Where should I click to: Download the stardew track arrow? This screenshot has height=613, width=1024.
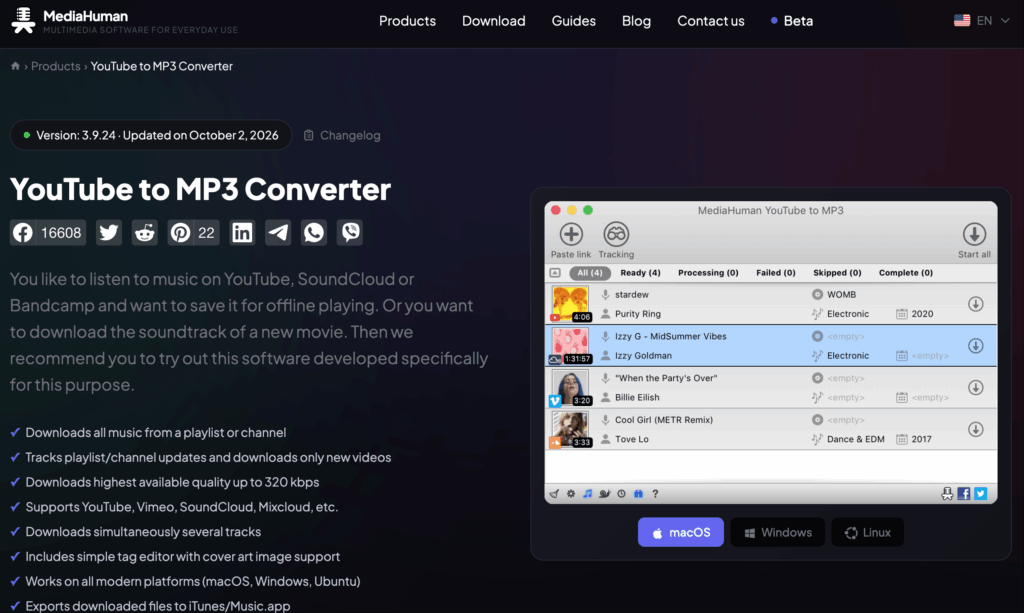(976, 304)
